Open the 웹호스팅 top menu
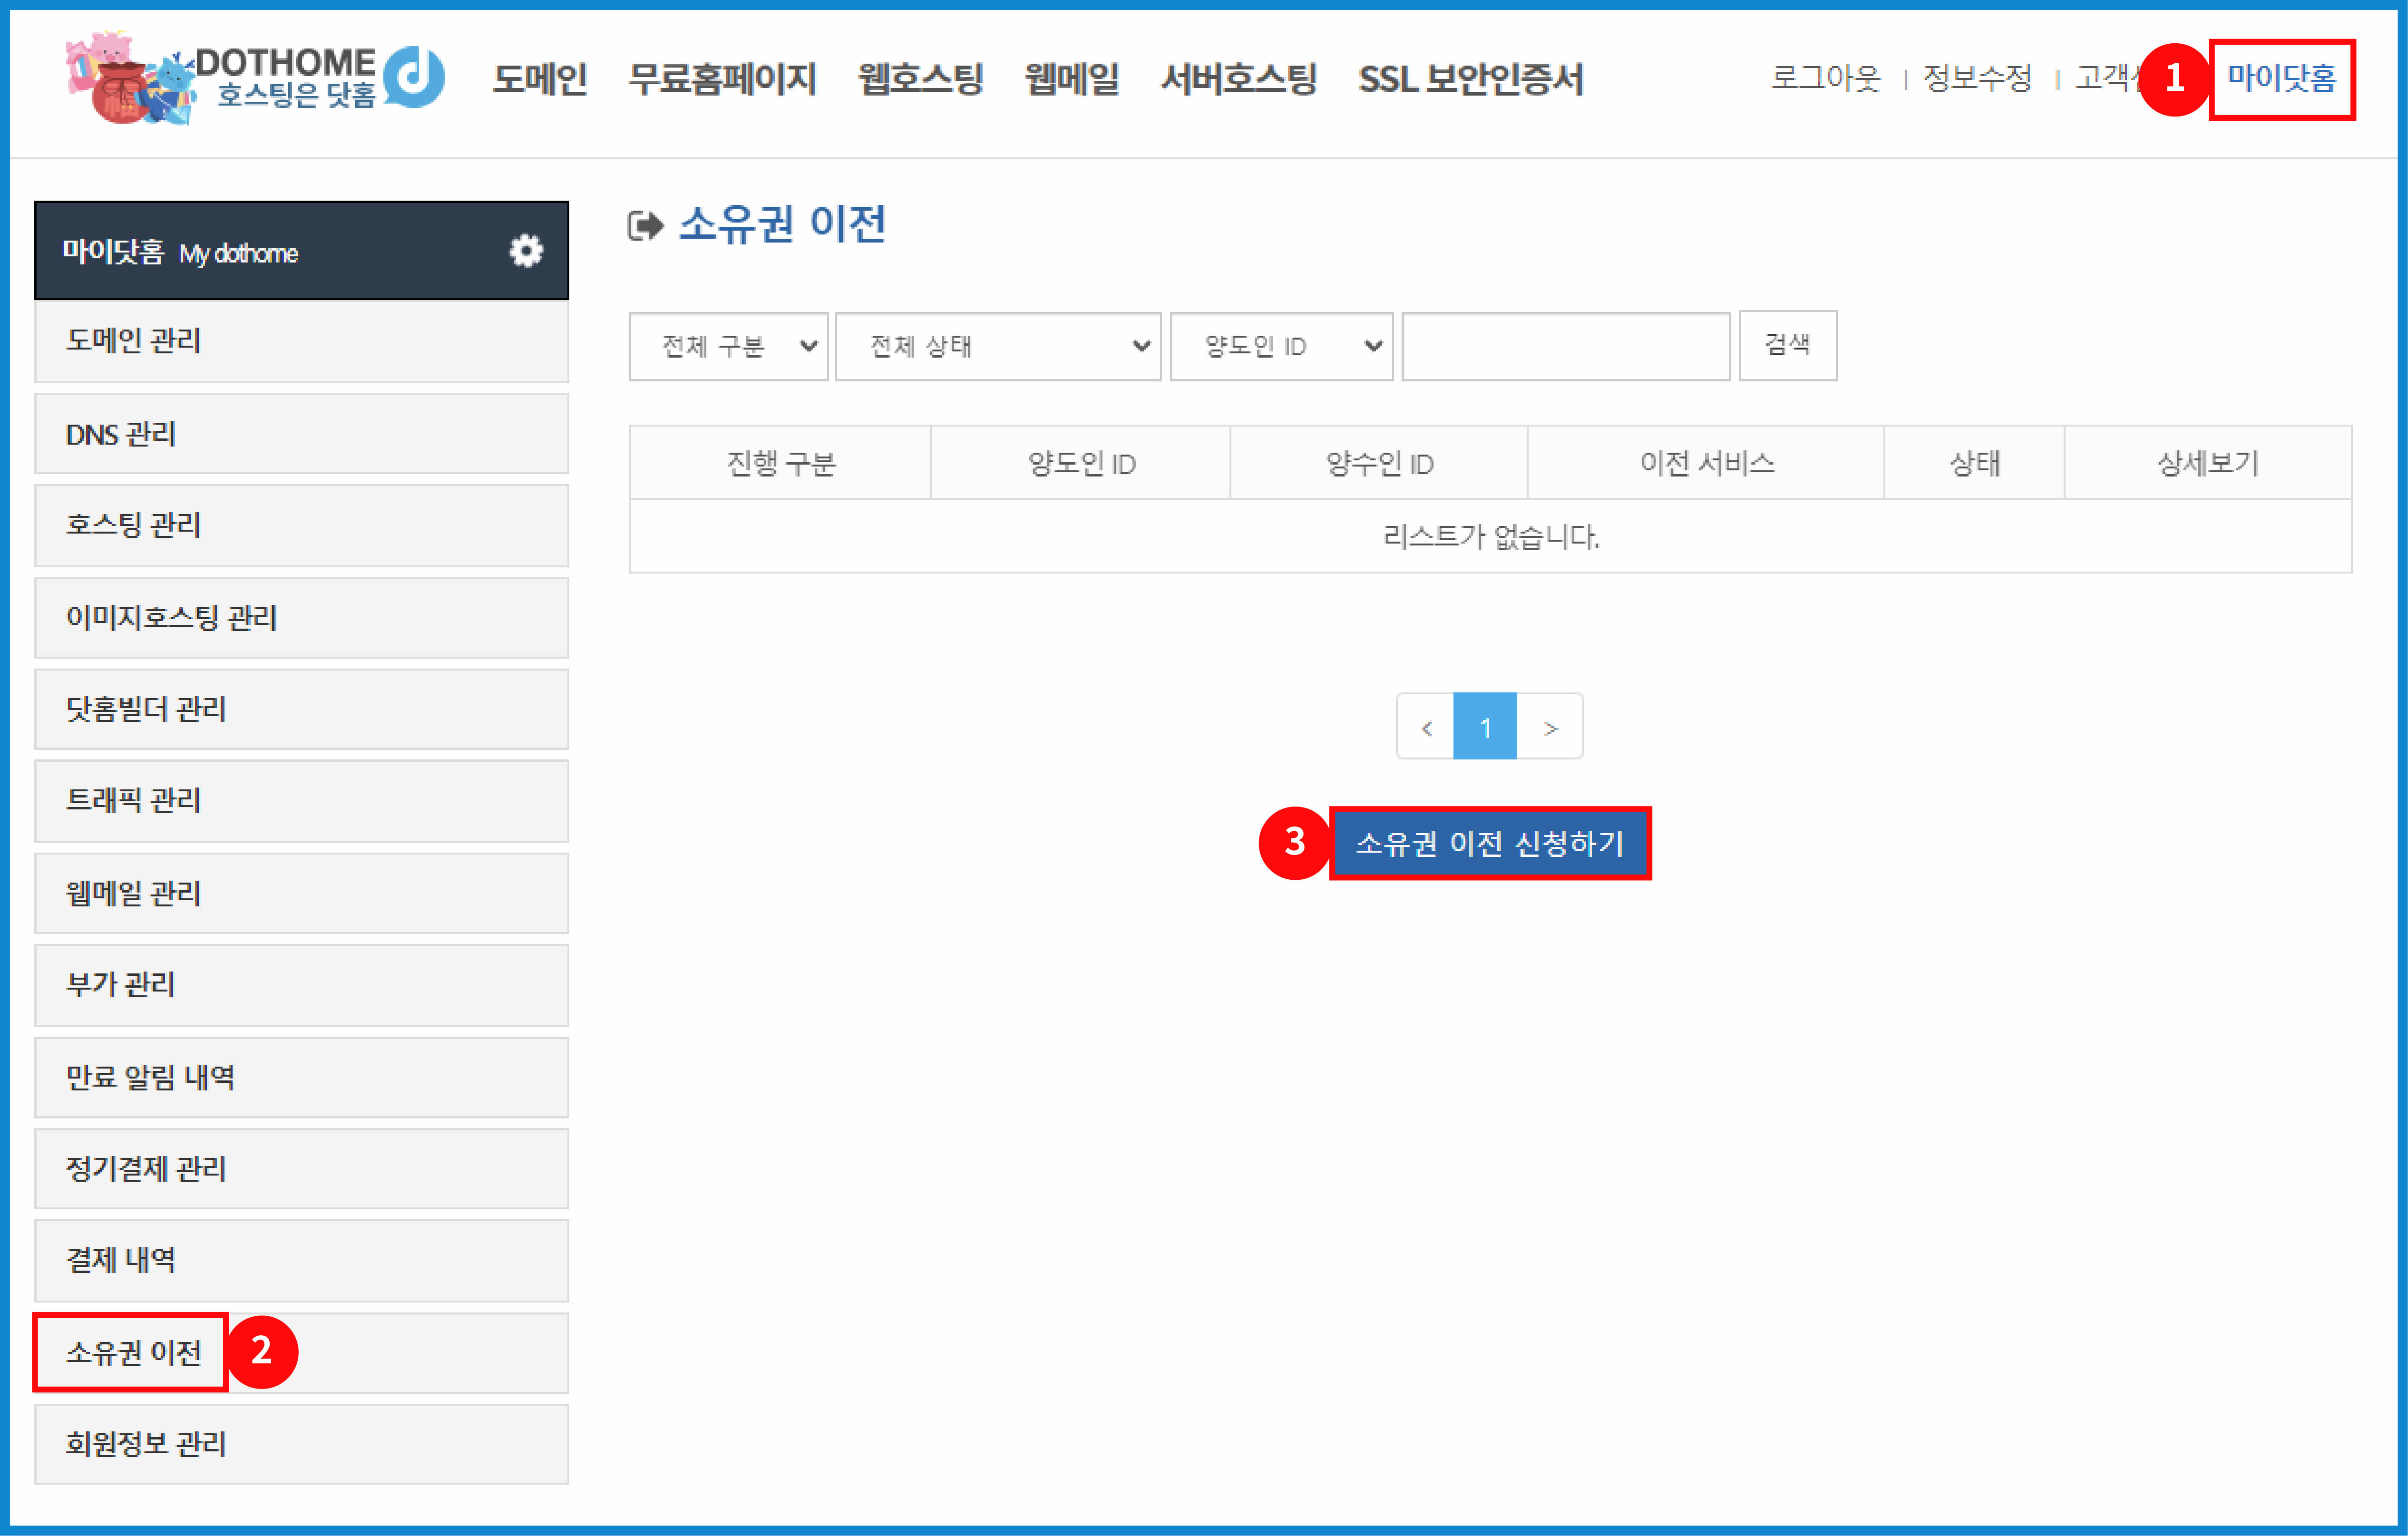2408x1536 pixels. (x=920, y=78)
